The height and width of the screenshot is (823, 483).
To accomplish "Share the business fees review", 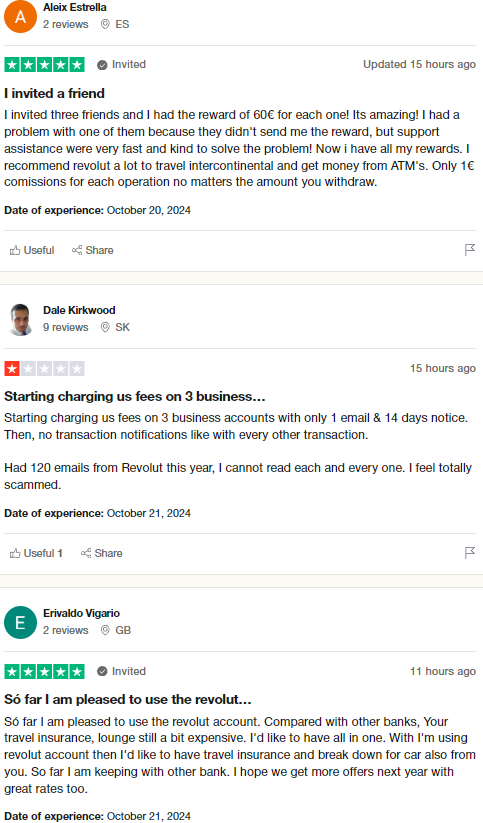I will pyautogui.click(x=101, y=553).
